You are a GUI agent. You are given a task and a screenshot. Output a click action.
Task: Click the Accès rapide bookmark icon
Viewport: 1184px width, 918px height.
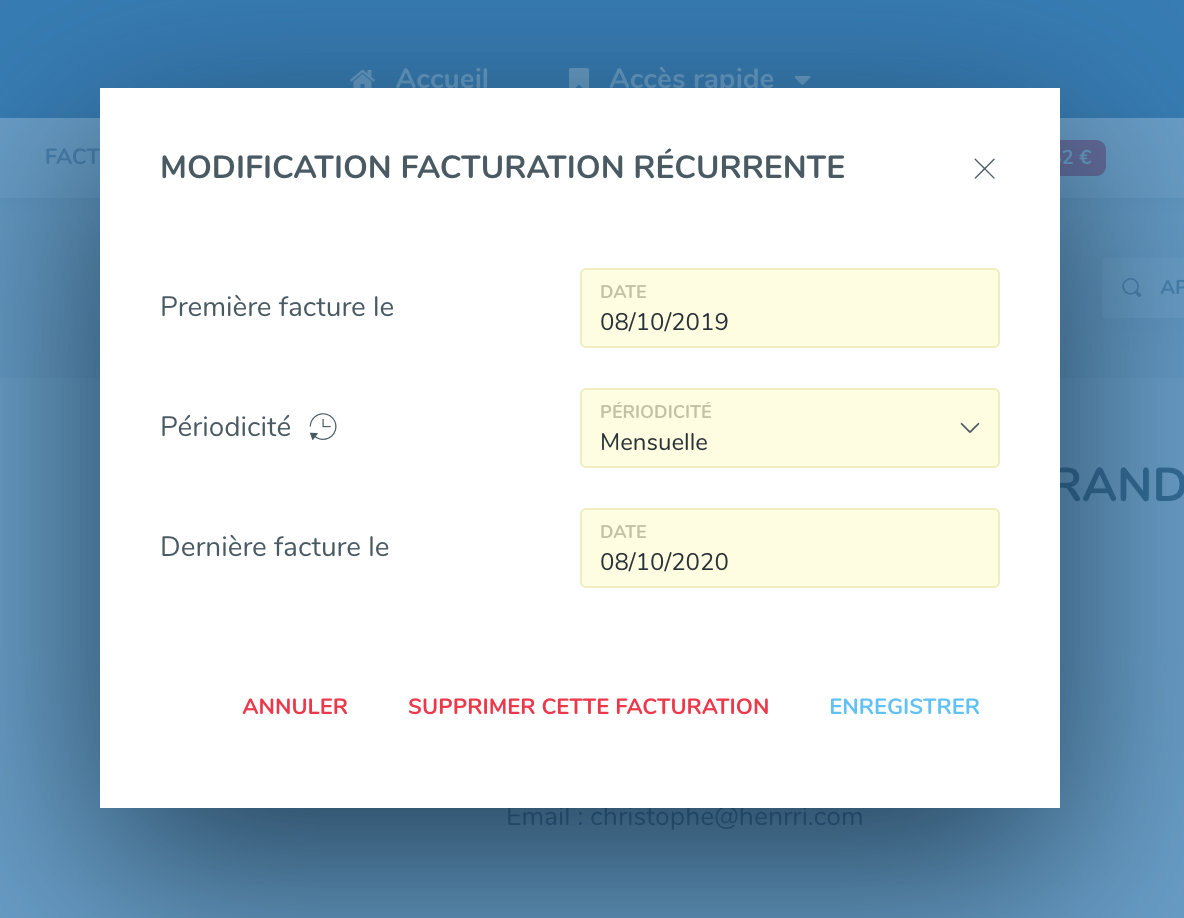tap(578, 79)
